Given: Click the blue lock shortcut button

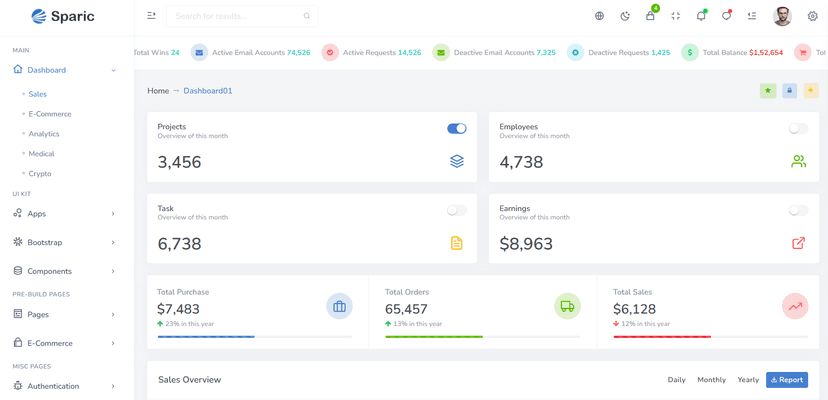Looking at the screenshot, I should click(x=789, y=91).
